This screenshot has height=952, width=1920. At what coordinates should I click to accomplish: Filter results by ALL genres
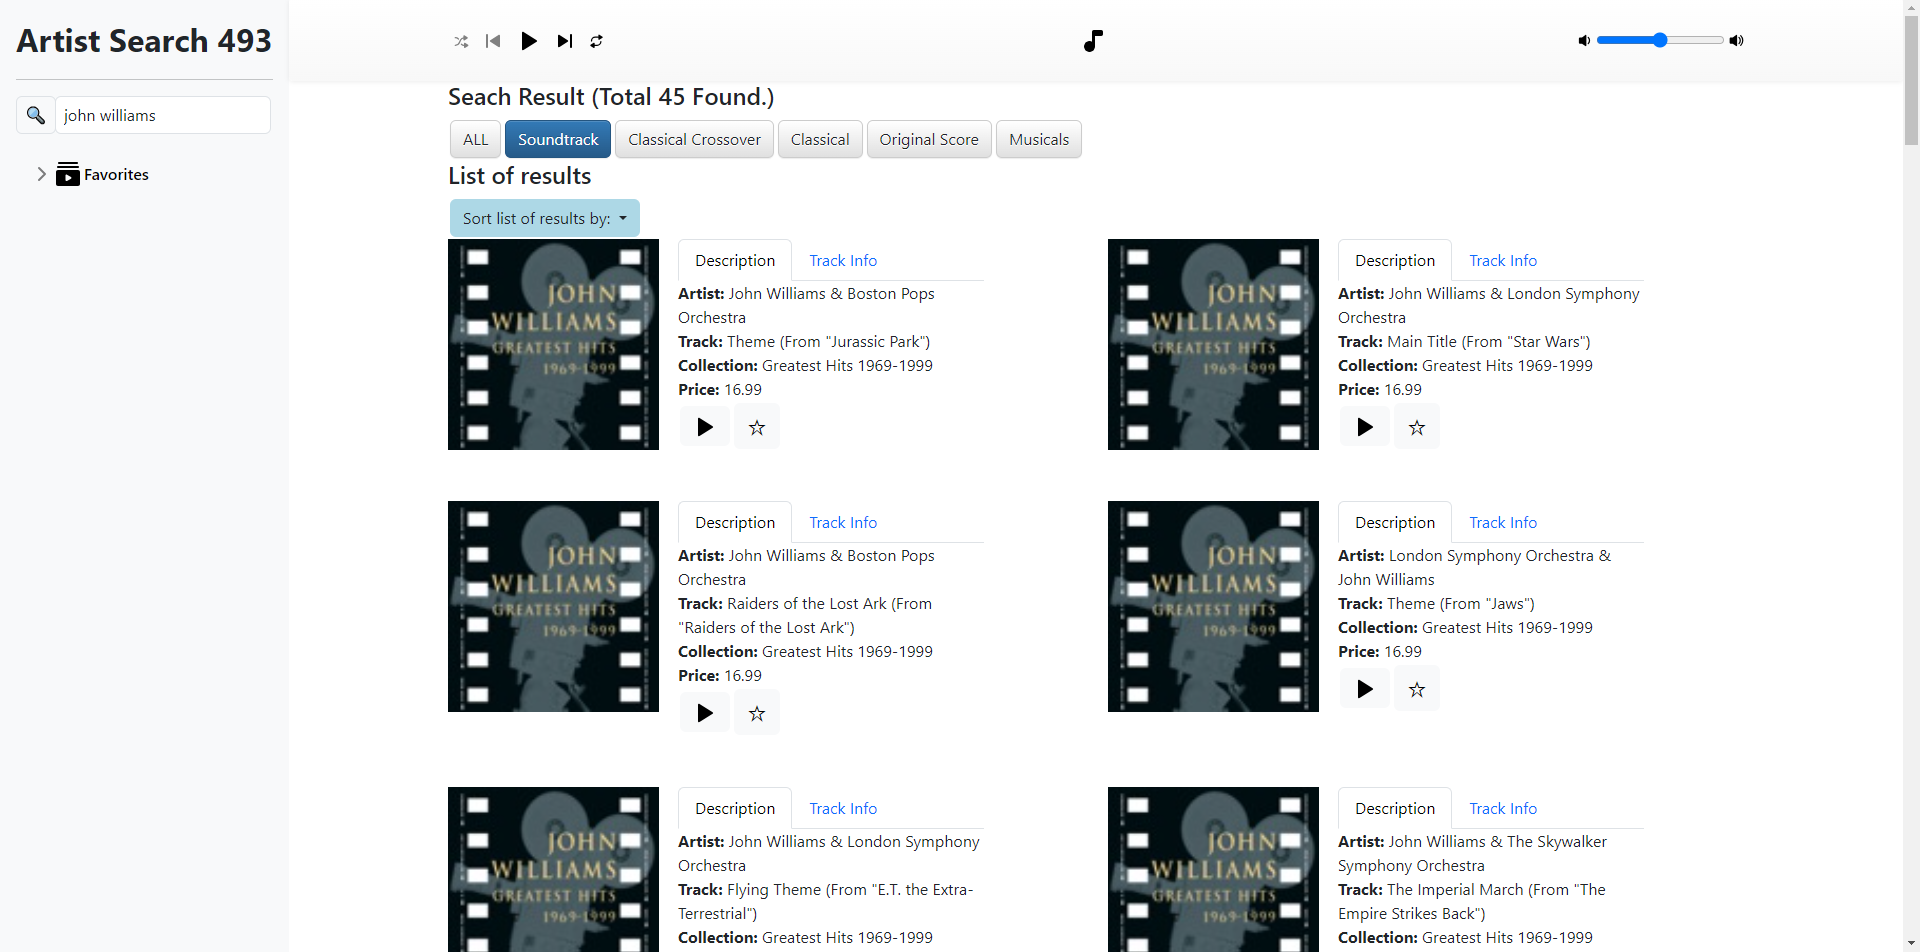pyautogui.click(x=476, y=139)
